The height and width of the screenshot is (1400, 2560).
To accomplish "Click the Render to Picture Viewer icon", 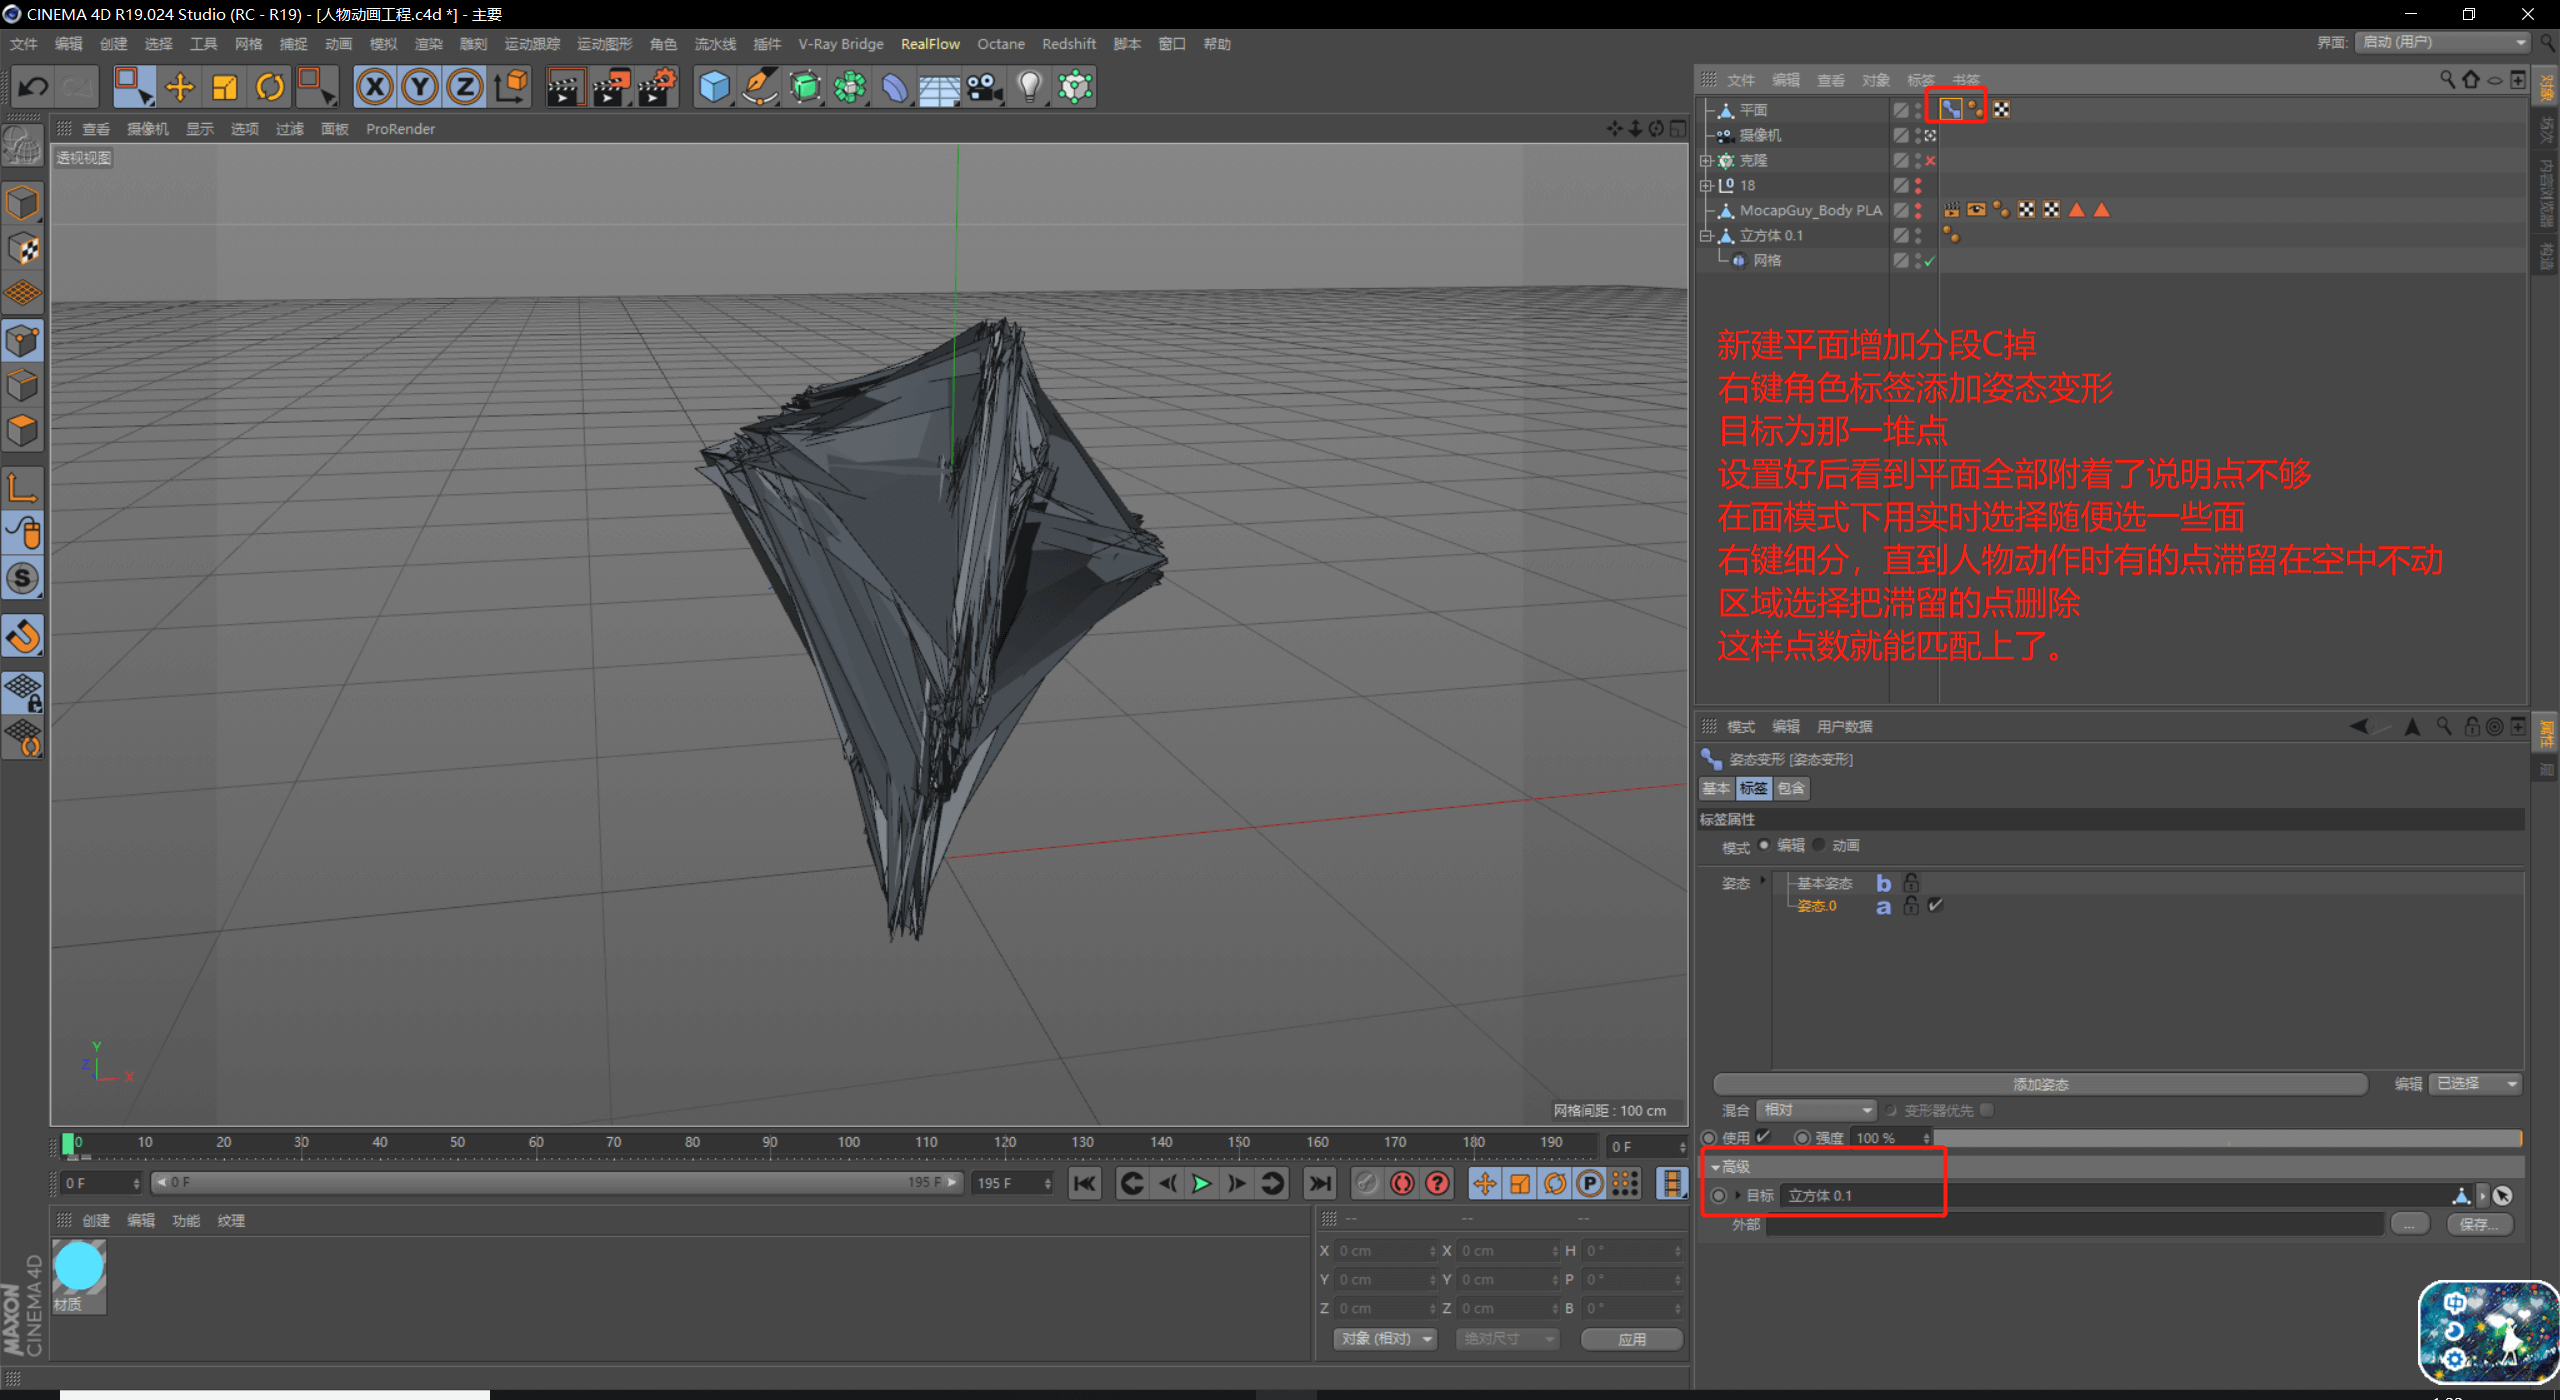I will pos(611,87).
